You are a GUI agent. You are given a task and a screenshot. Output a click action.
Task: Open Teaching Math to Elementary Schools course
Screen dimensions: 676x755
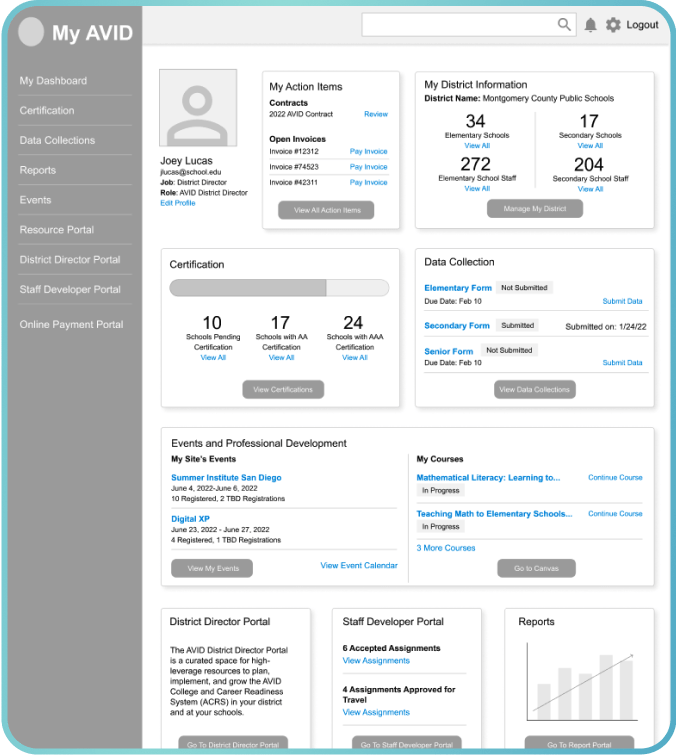494,514
